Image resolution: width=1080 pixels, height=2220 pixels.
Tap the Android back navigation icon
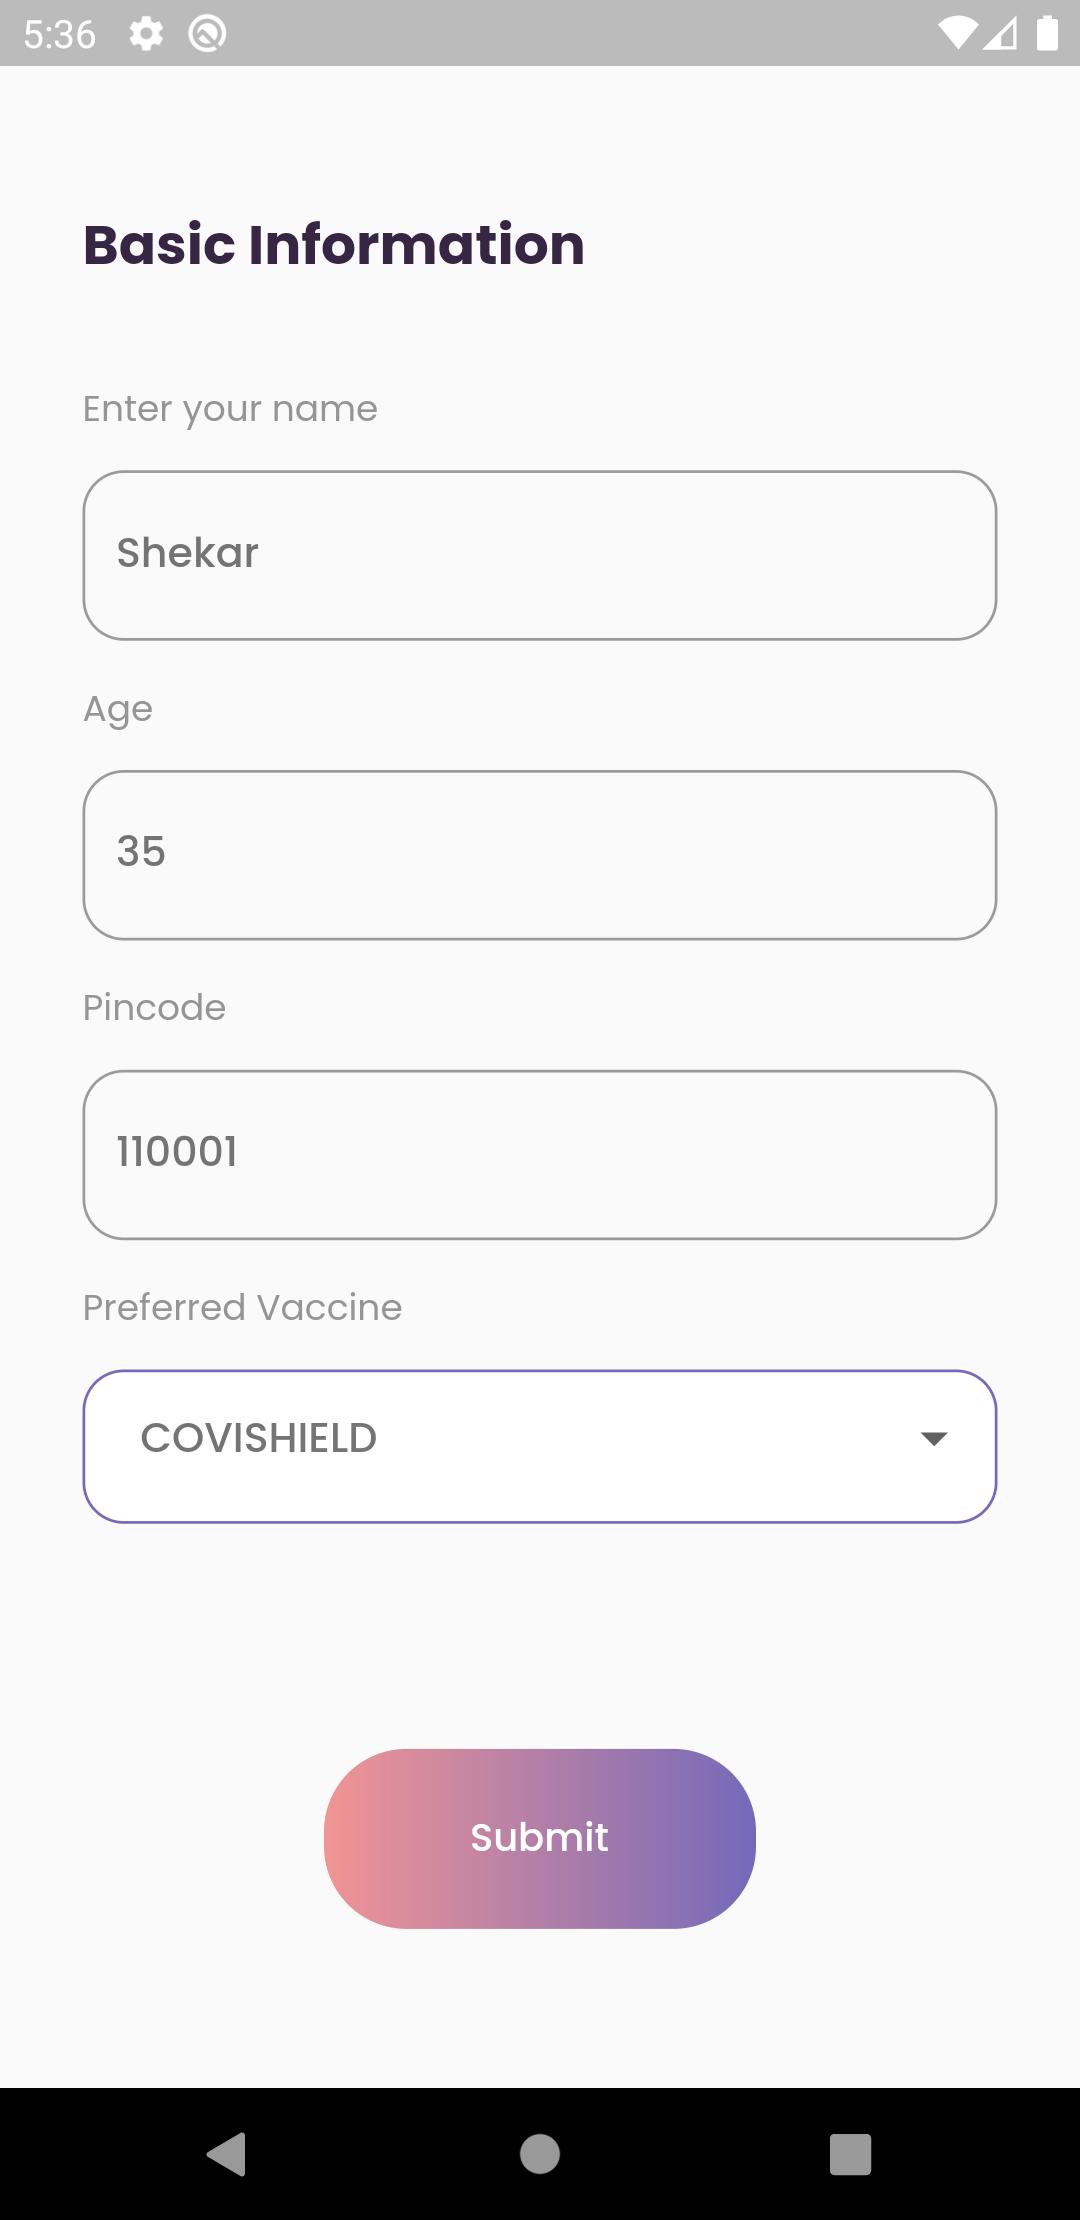pyautogui.click(x=227, y=2153)
